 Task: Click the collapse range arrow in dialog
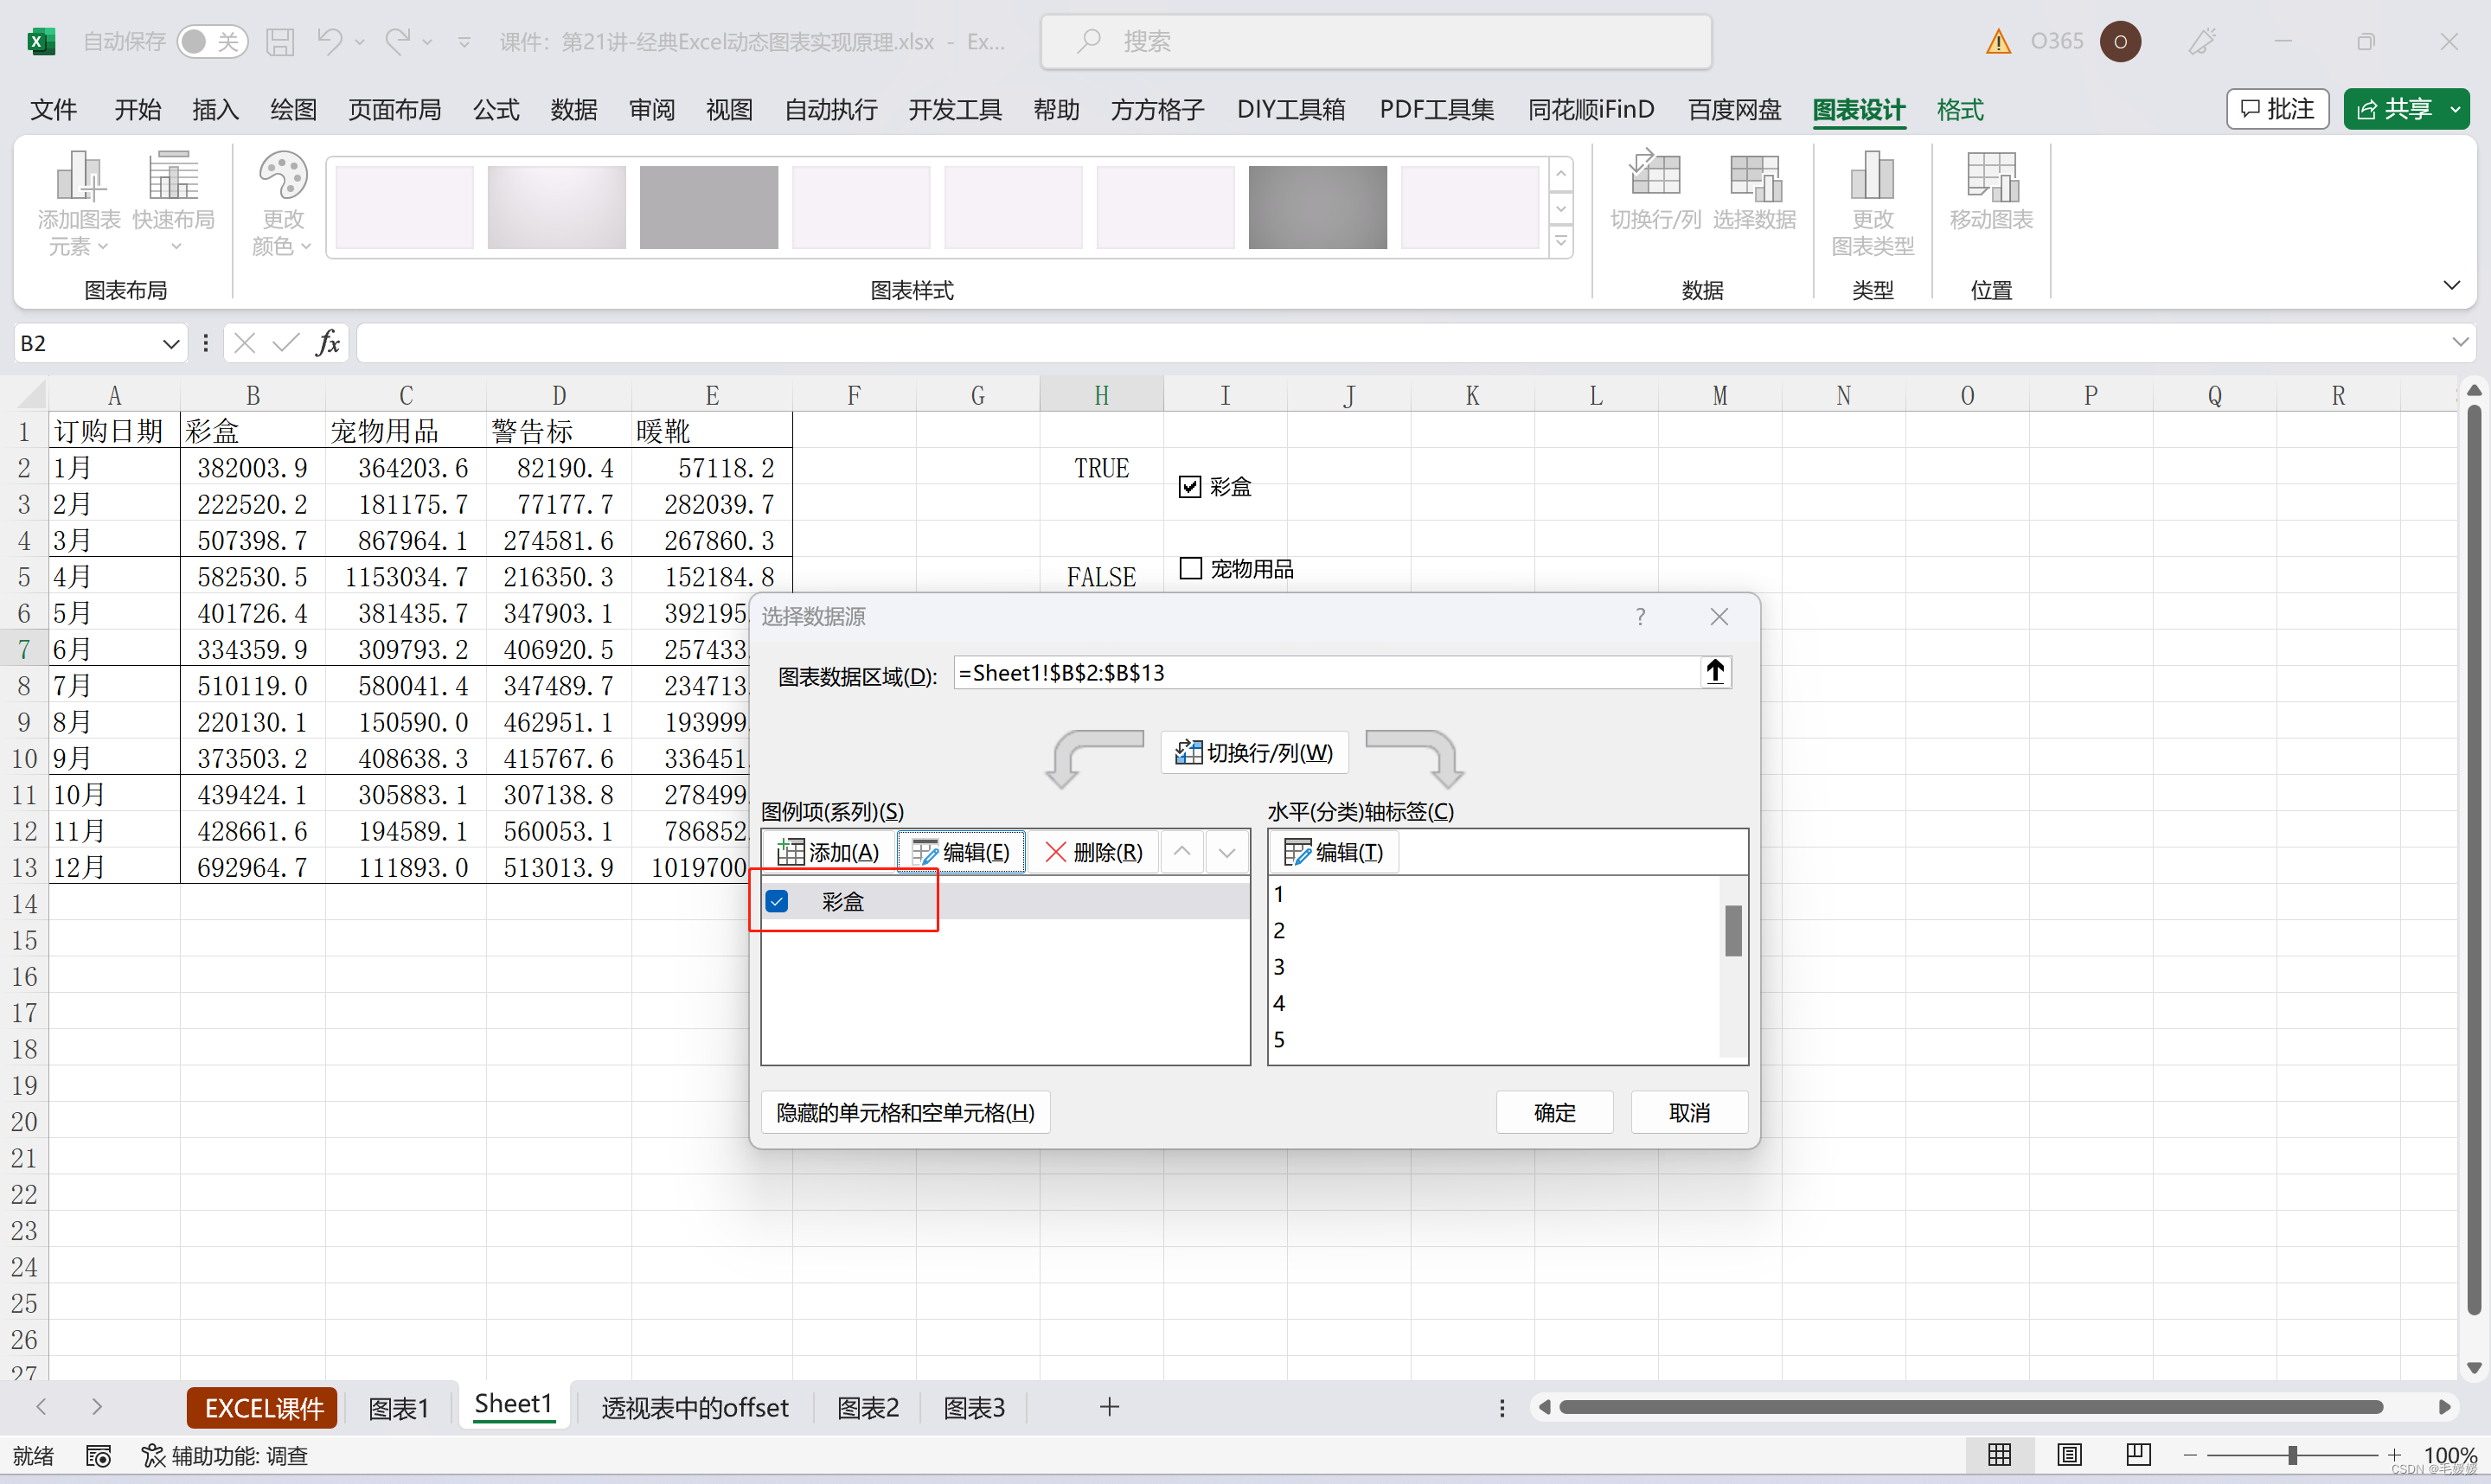[1715, 672]
